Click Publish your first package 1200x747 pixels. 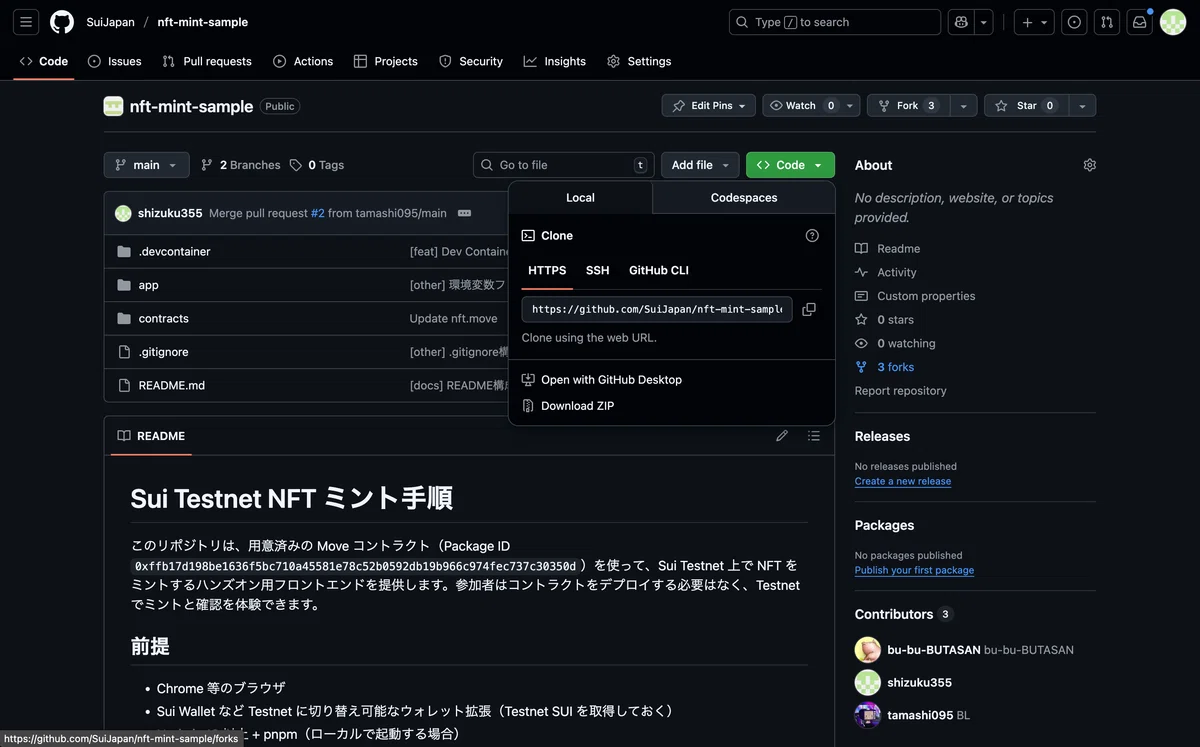click(914, 570)
